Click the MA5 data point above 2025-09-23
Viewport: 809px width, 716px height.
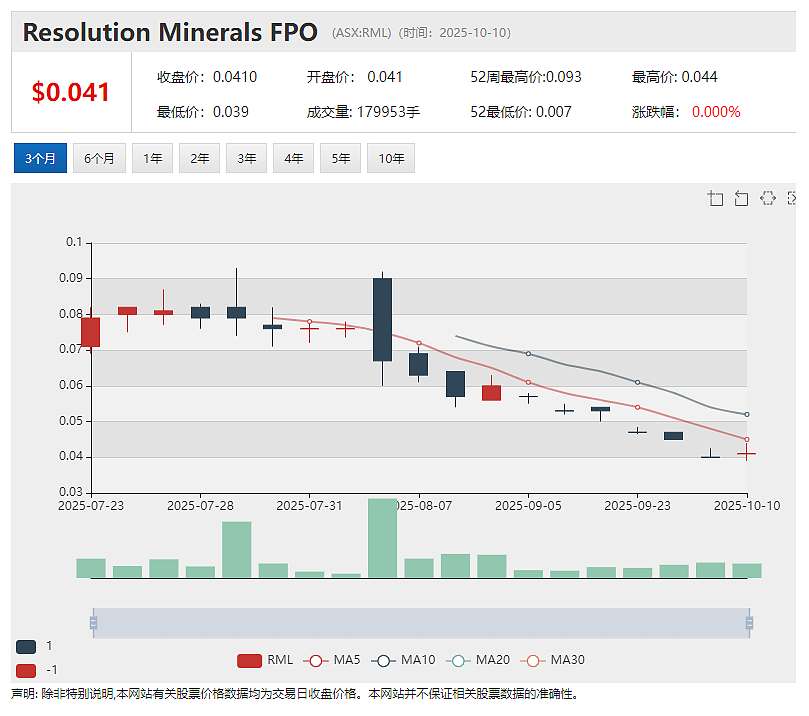(638, 408)
